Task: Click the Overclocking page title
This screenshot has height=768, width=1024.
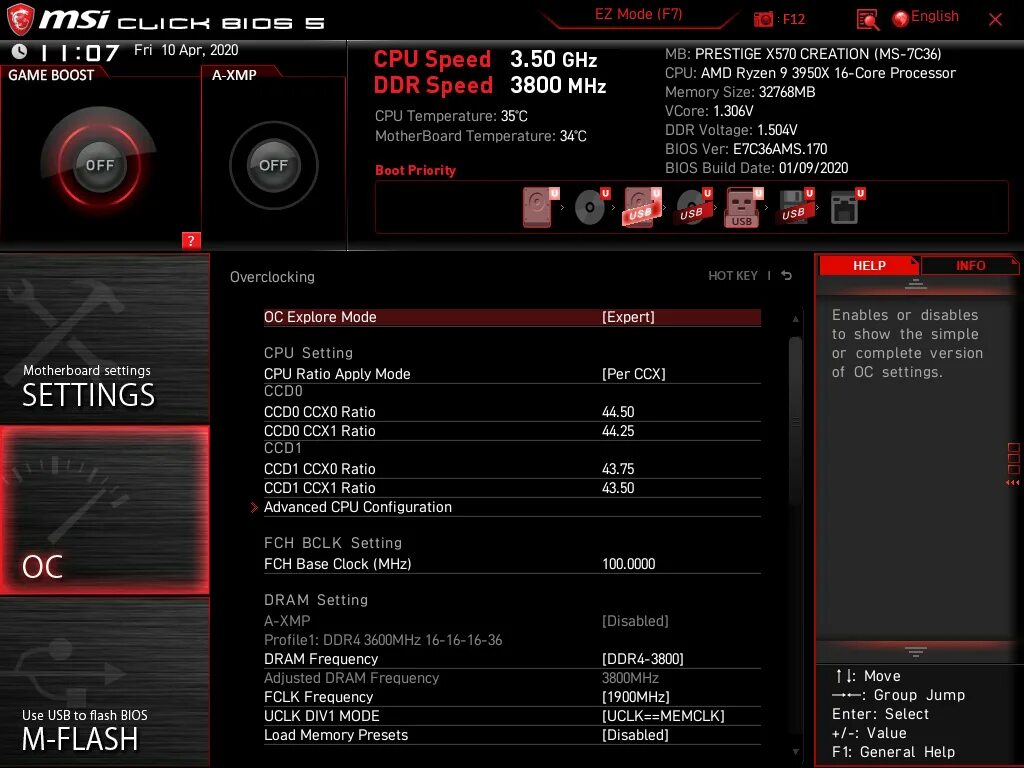Action: pyautogui.click(x=272, y=277)
